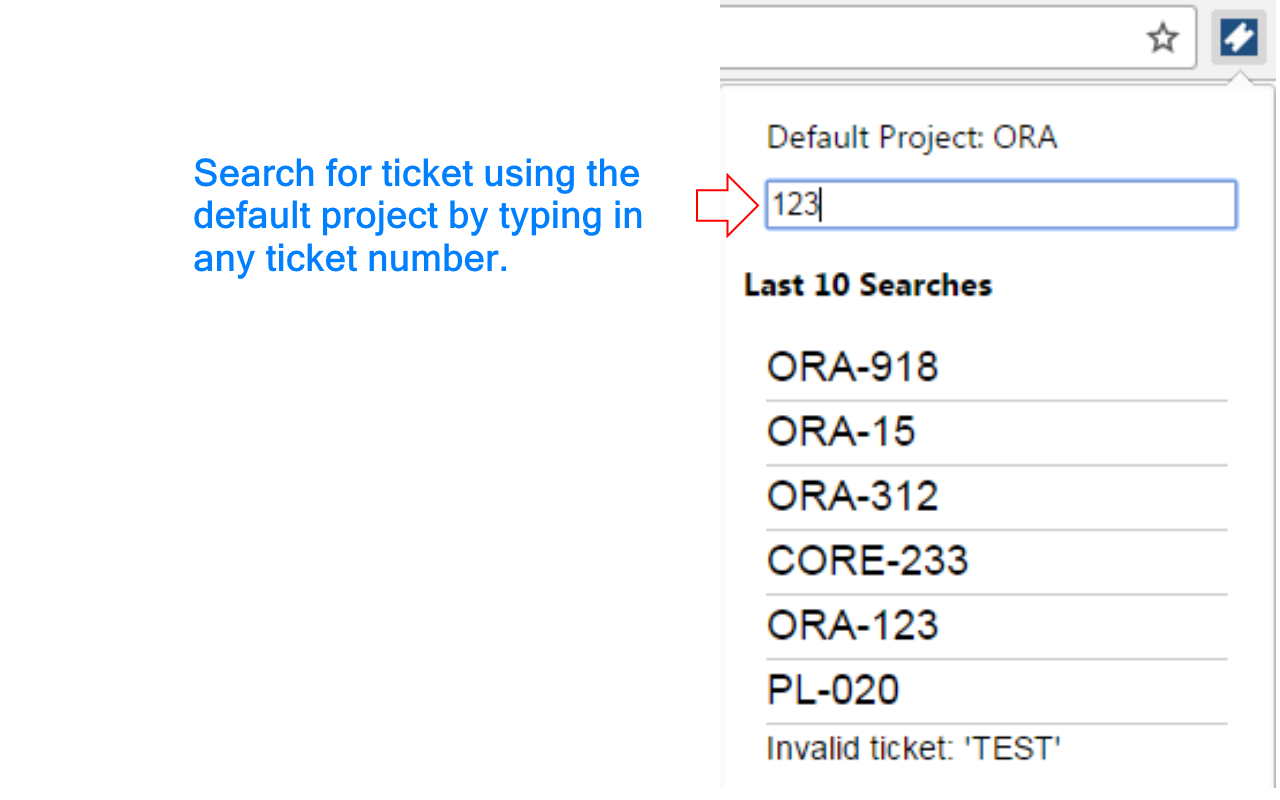Click the ORA-123 search history item
The image size is (1280, 800).
852,624
